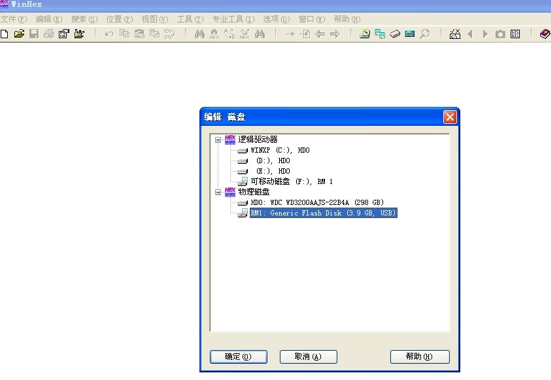551x380 pixels.
Task: Click the camera snapshot icon
Action: [x=500, y=34]
